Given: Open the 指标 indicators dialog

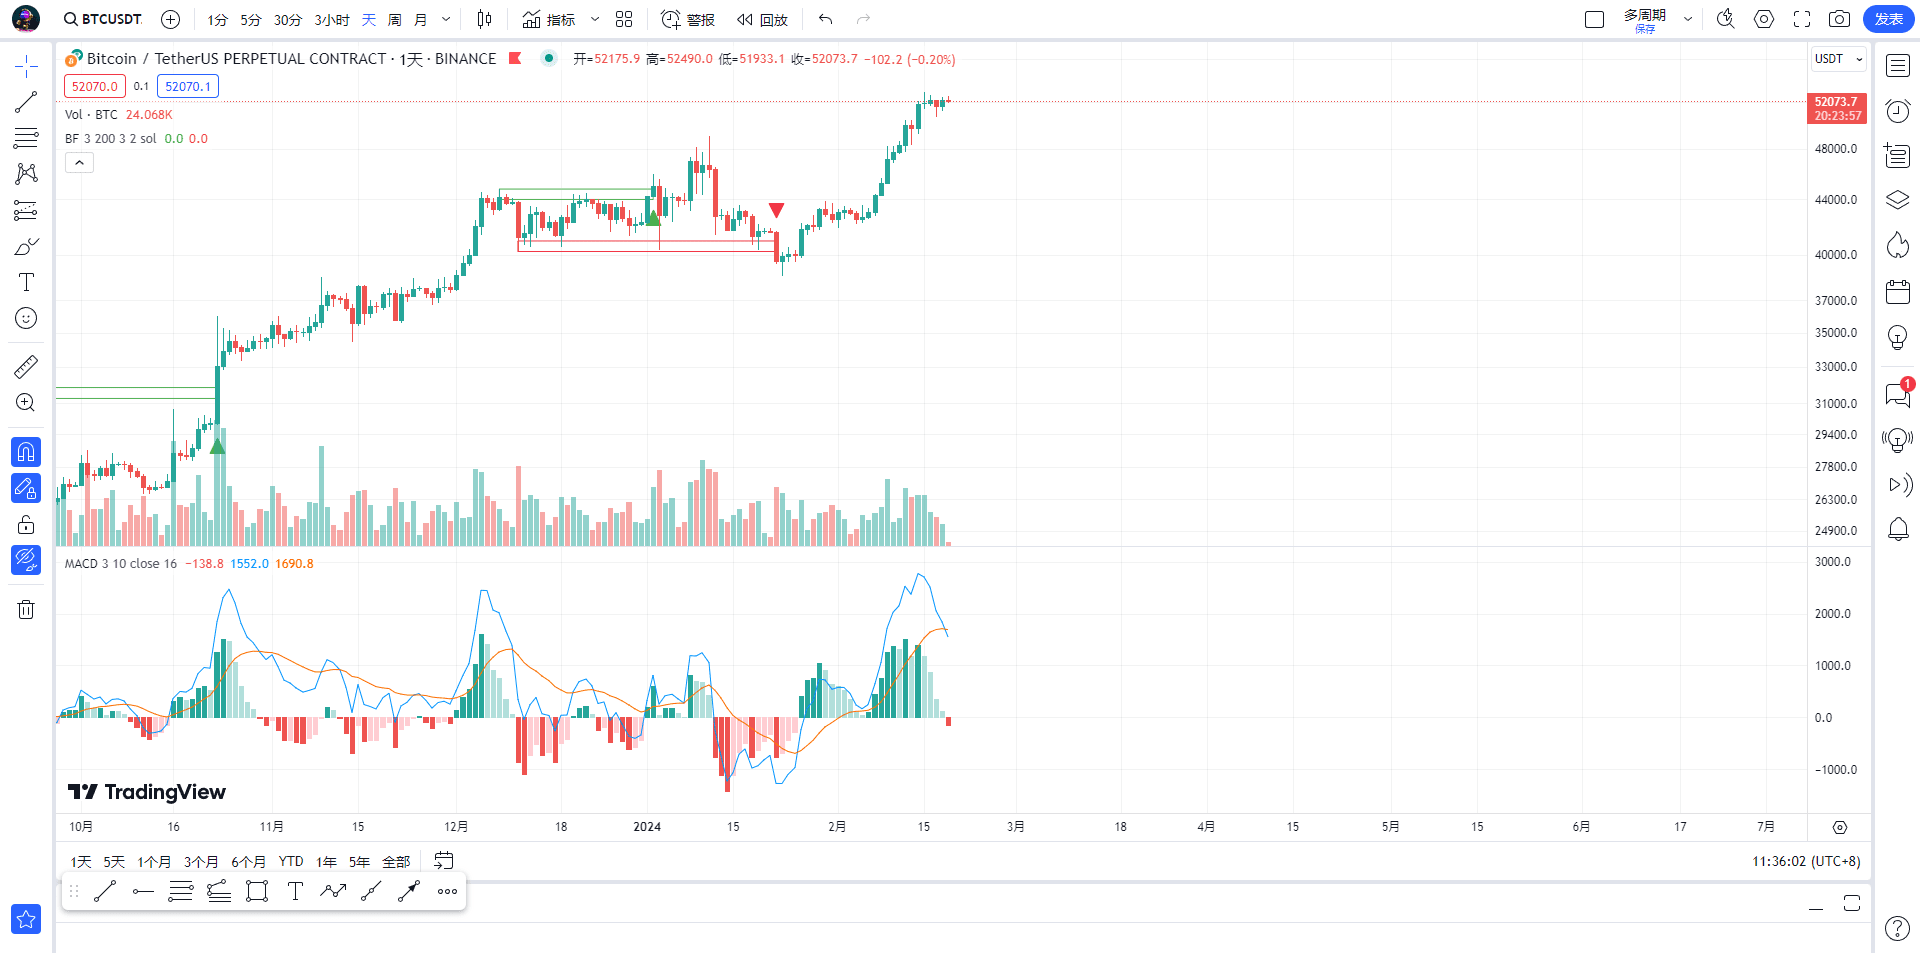Looking at the screenshot, I should click(549, 19).
